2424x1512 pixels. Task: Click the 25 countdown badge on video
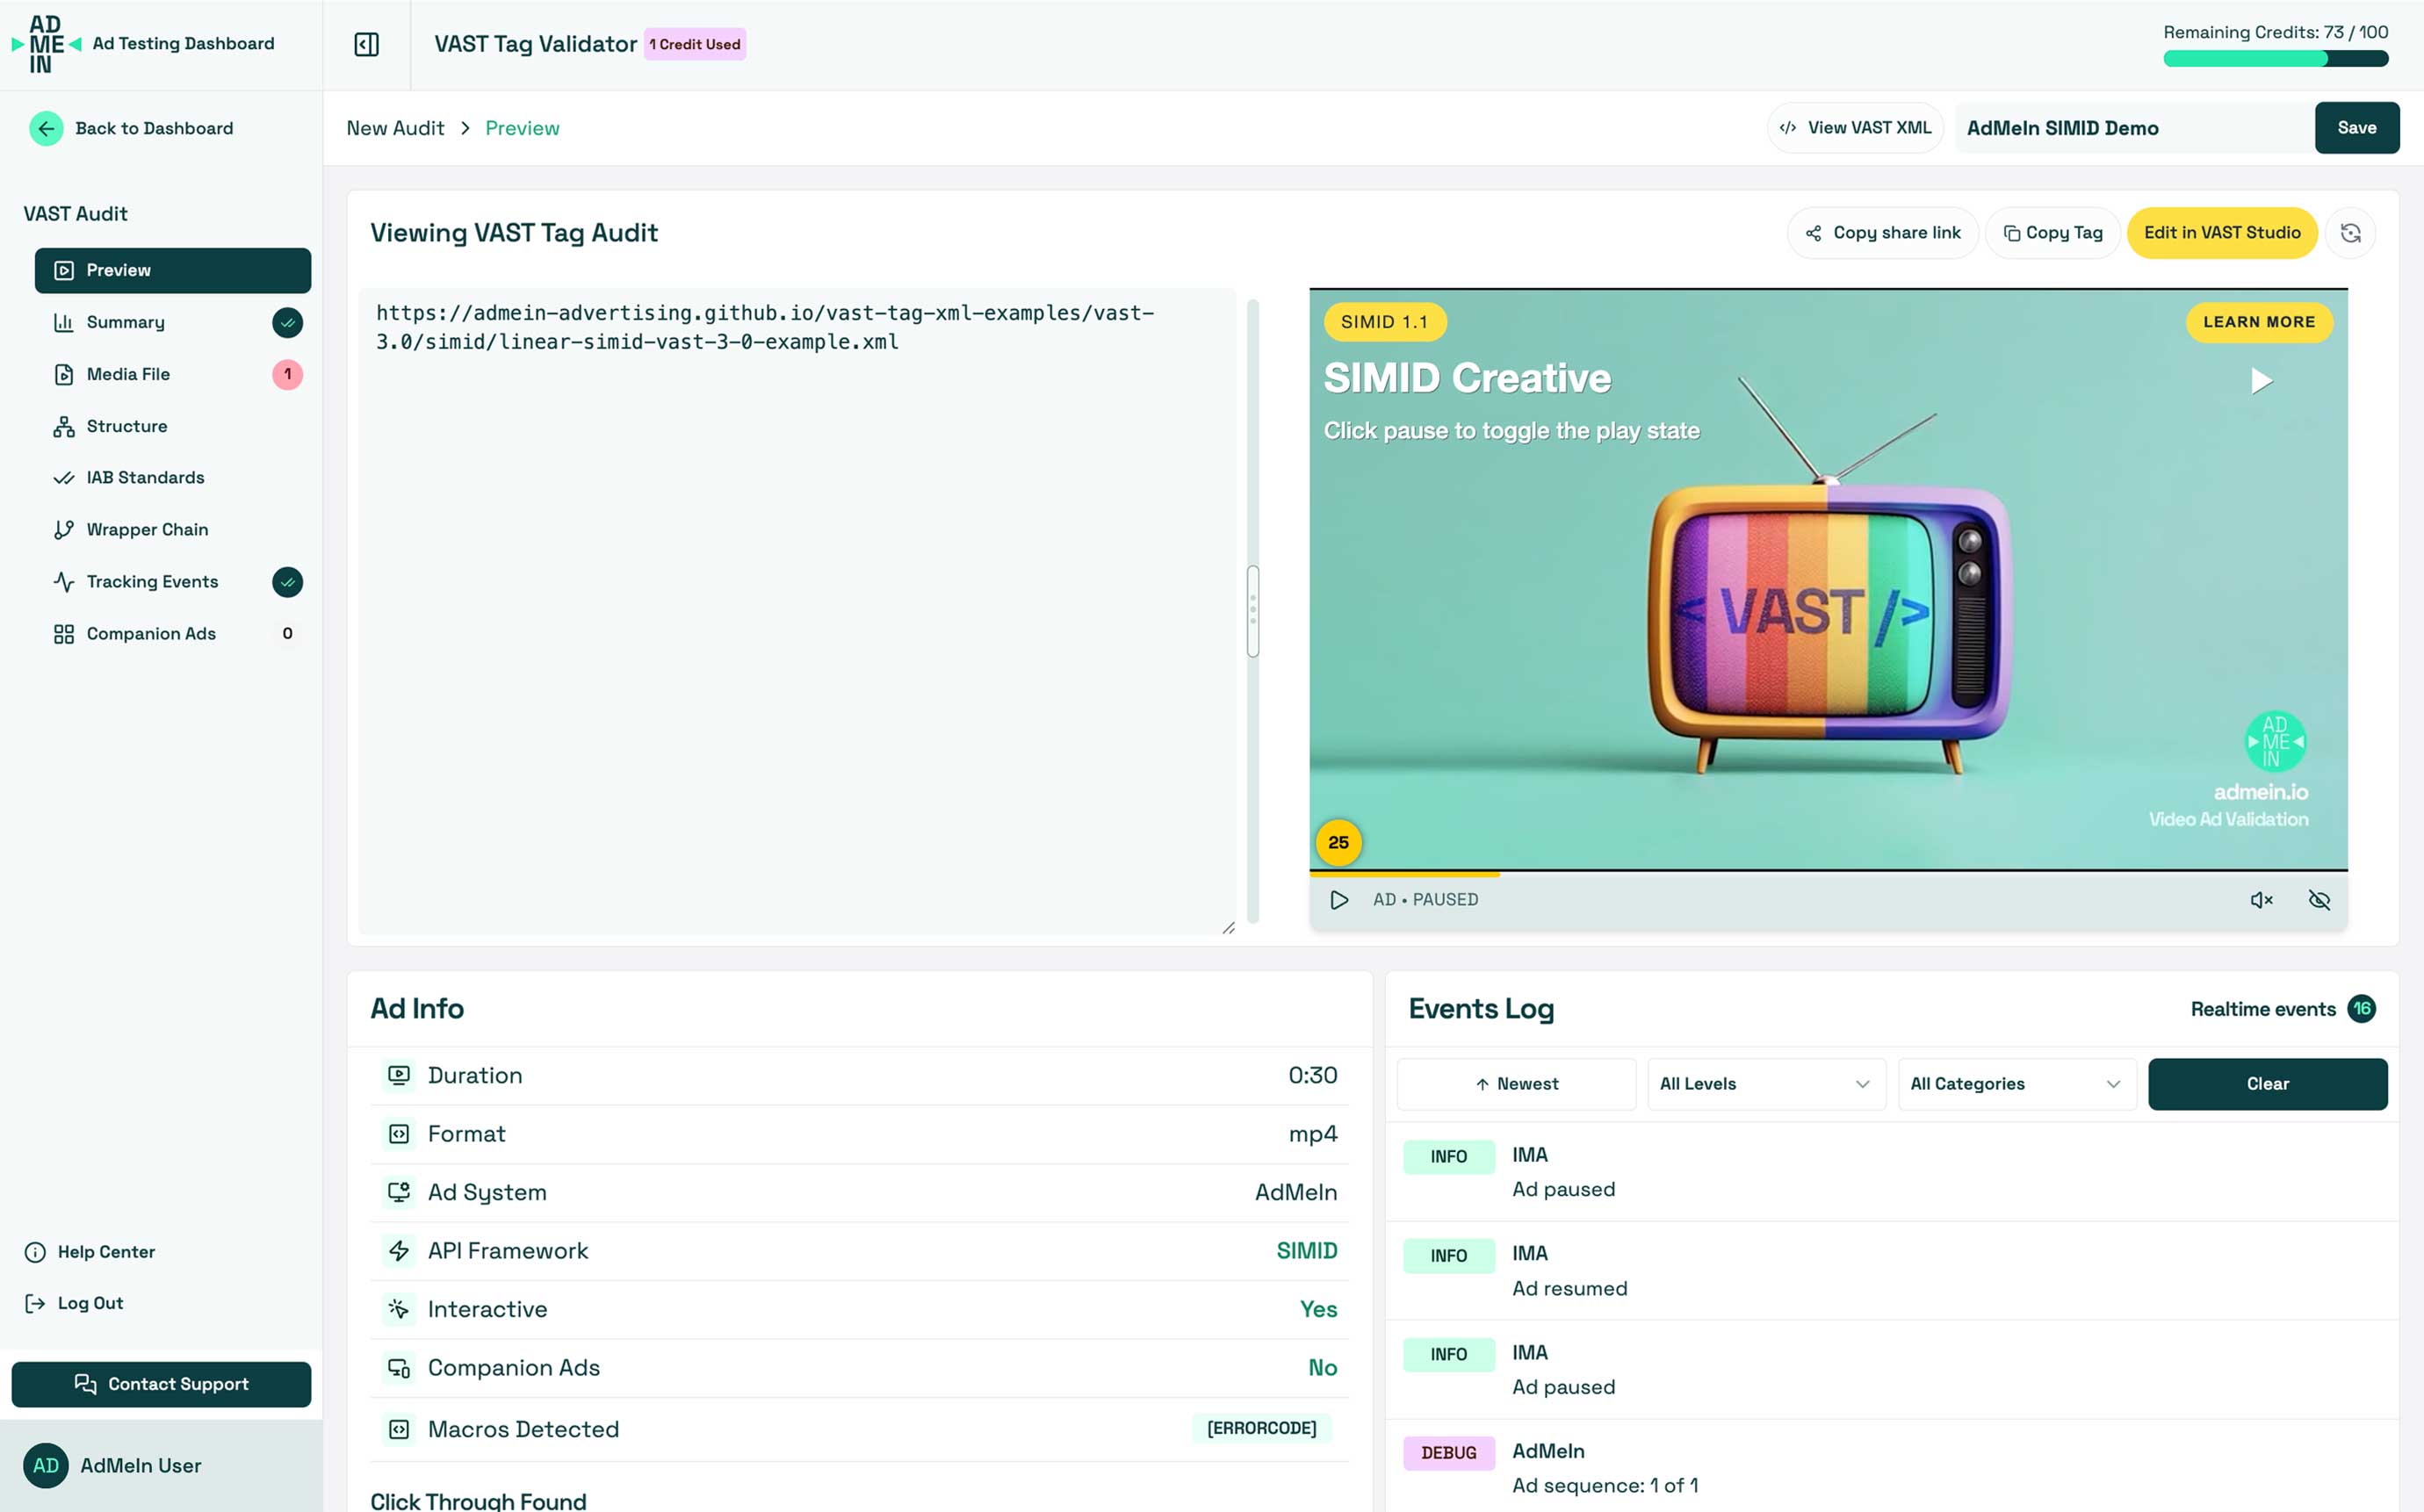pyautogui.click(x=1338, y=843)
